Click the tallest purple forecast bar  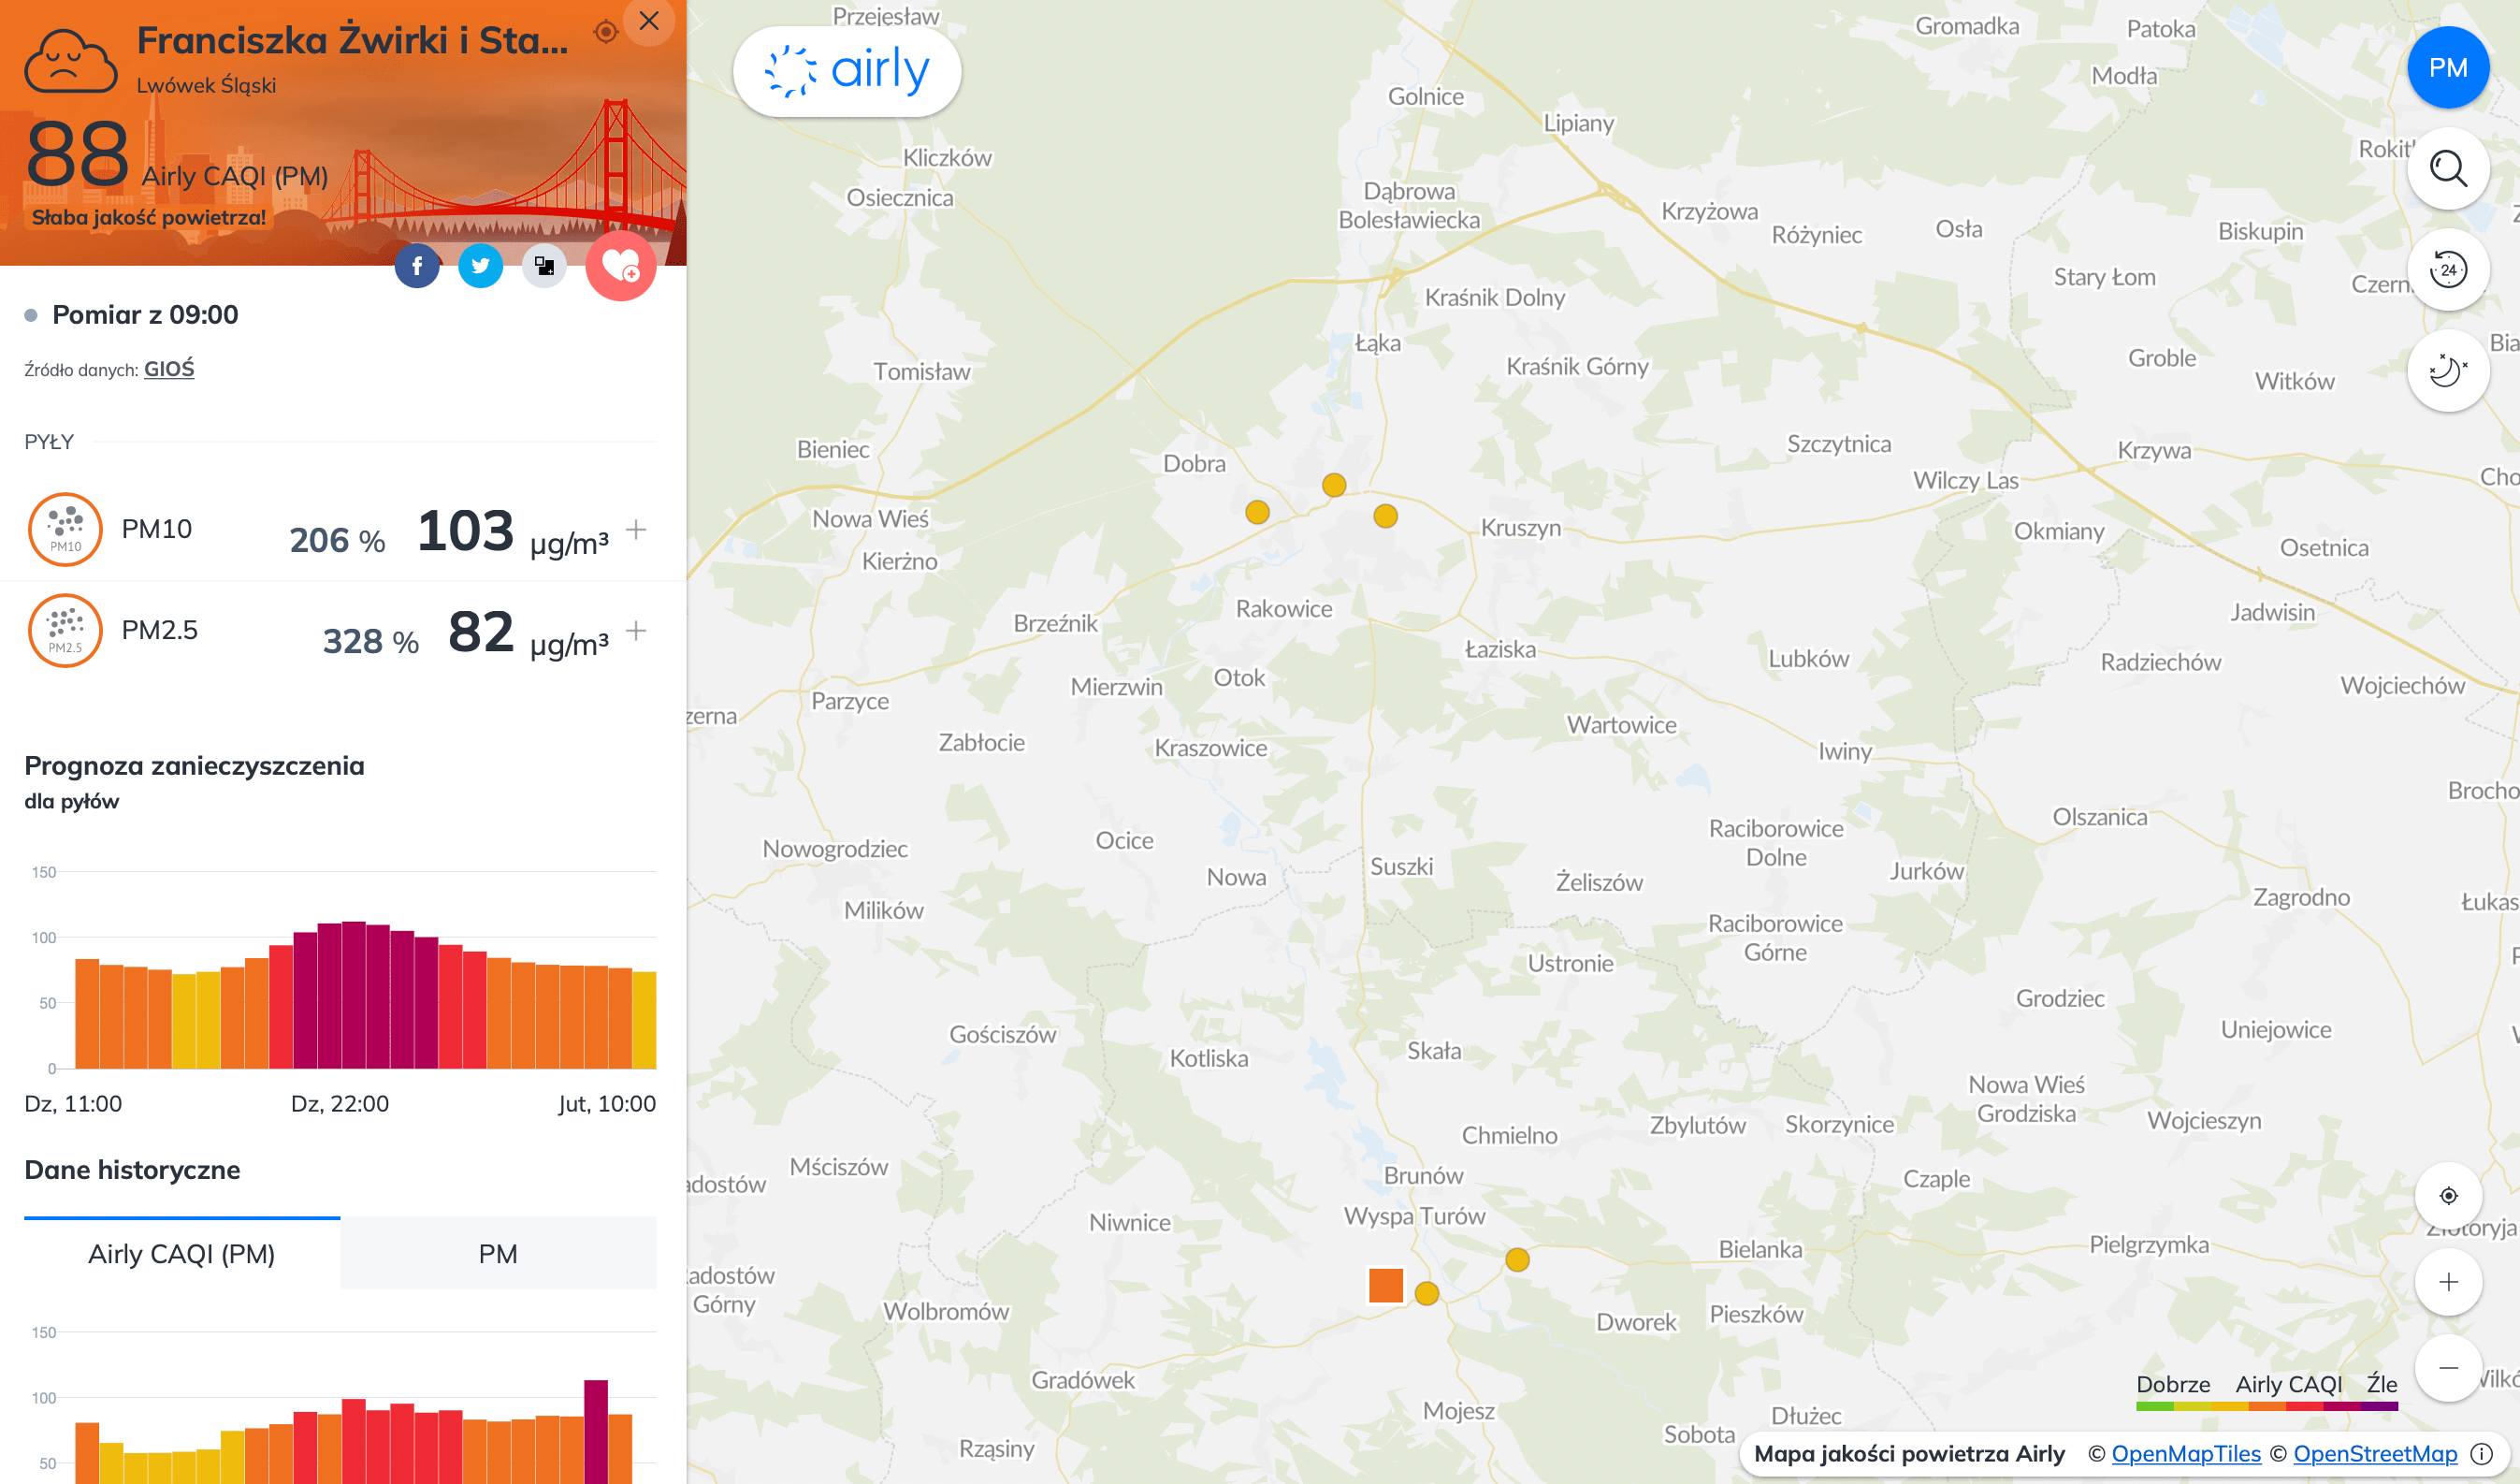354,994
